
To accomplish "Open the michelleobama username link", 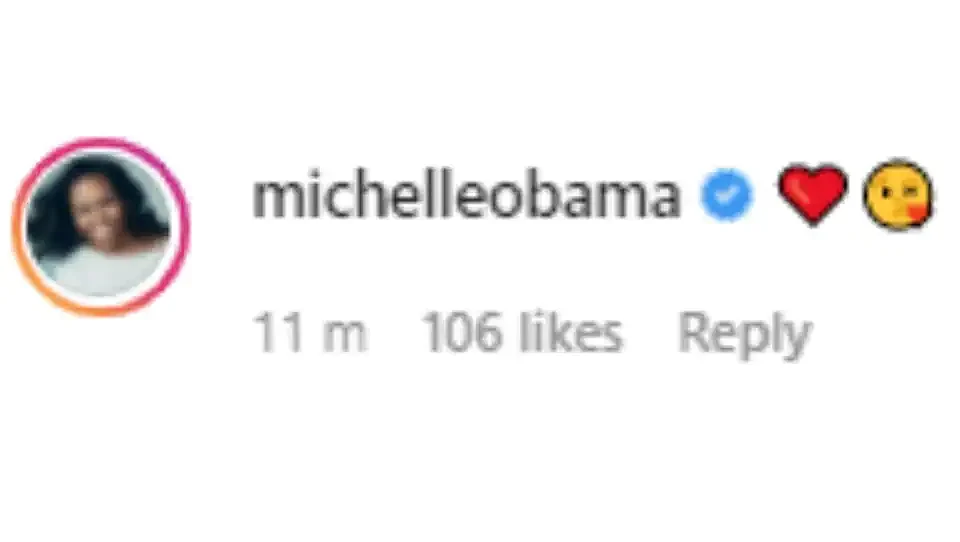I will tap(467, 196).
